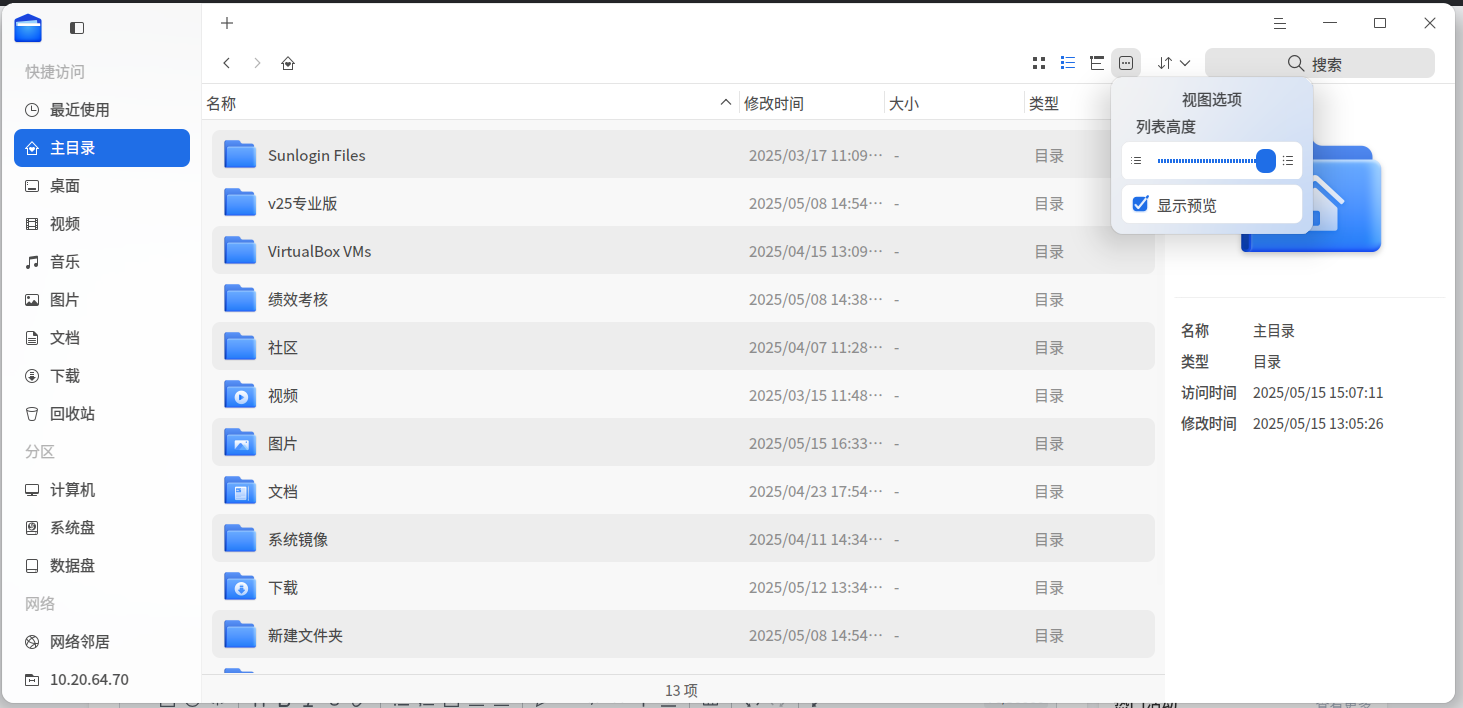Click the 图片 folder icon in file list

[x=240, y=443]
